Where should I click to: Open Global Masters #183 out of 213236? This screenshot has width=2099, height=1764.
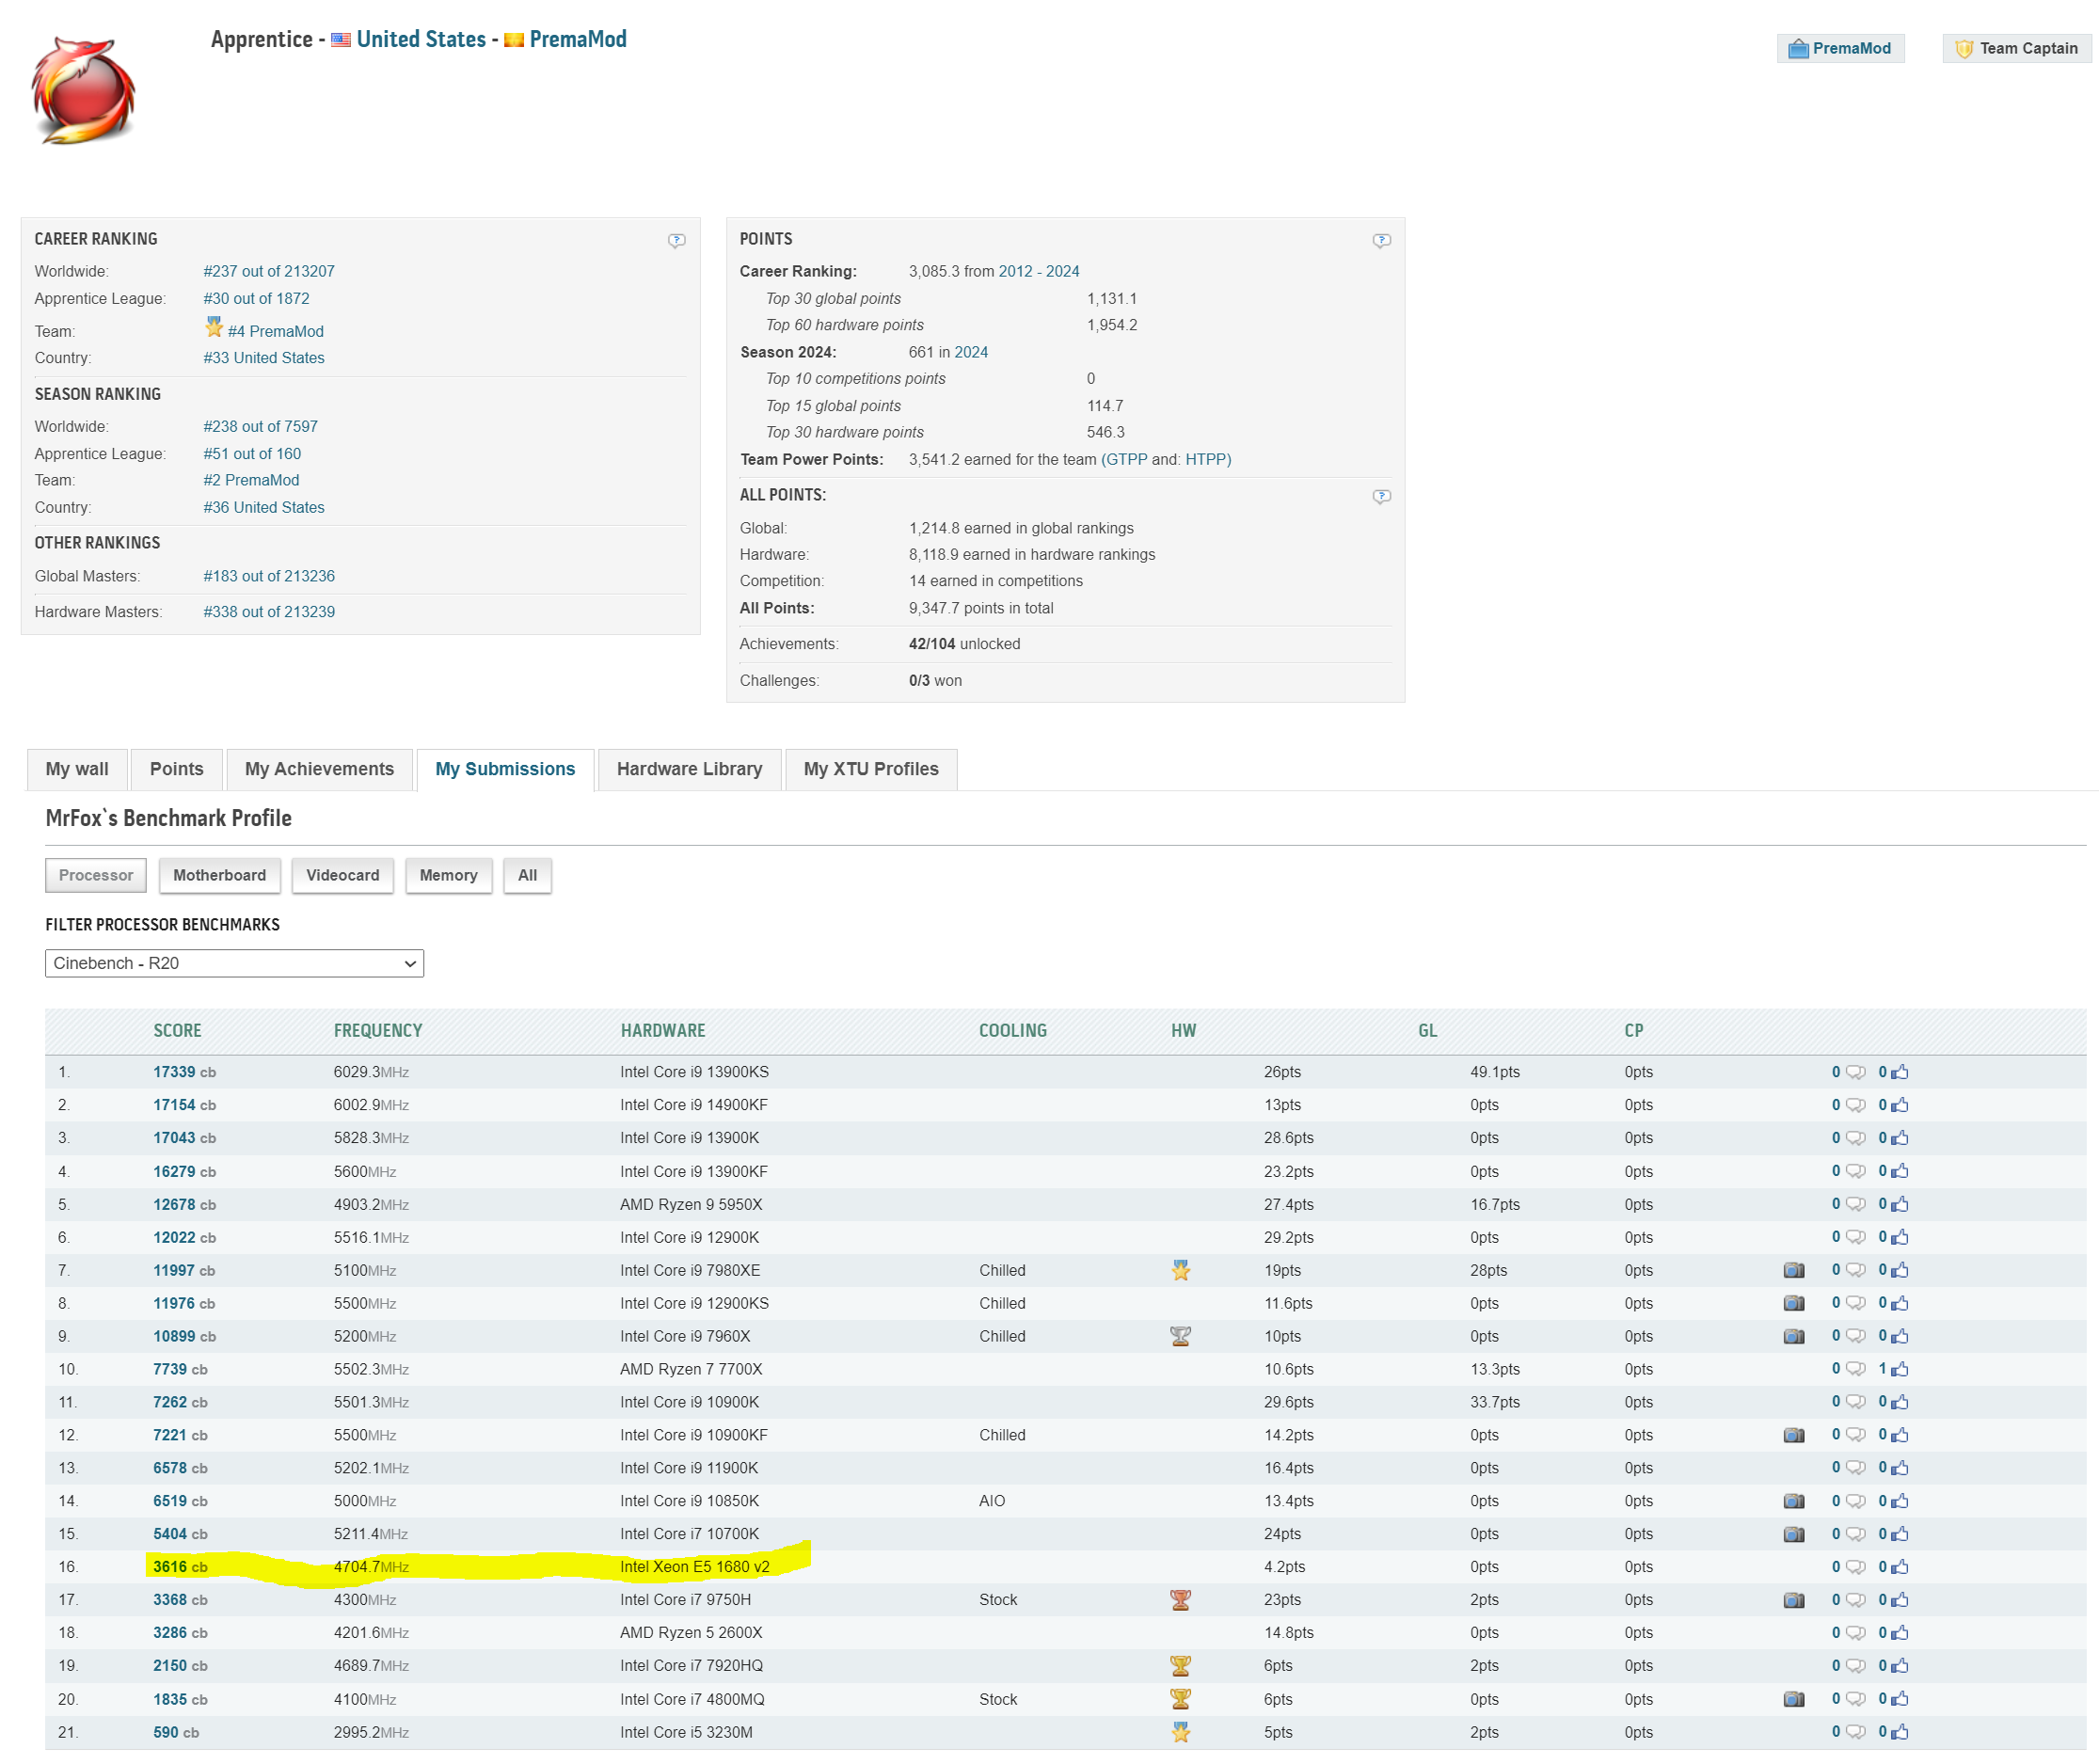tap(269, 576)
